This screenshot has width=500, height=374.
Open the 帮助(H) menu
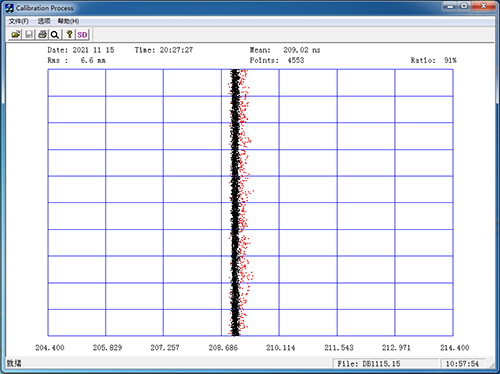pos(68,21)
